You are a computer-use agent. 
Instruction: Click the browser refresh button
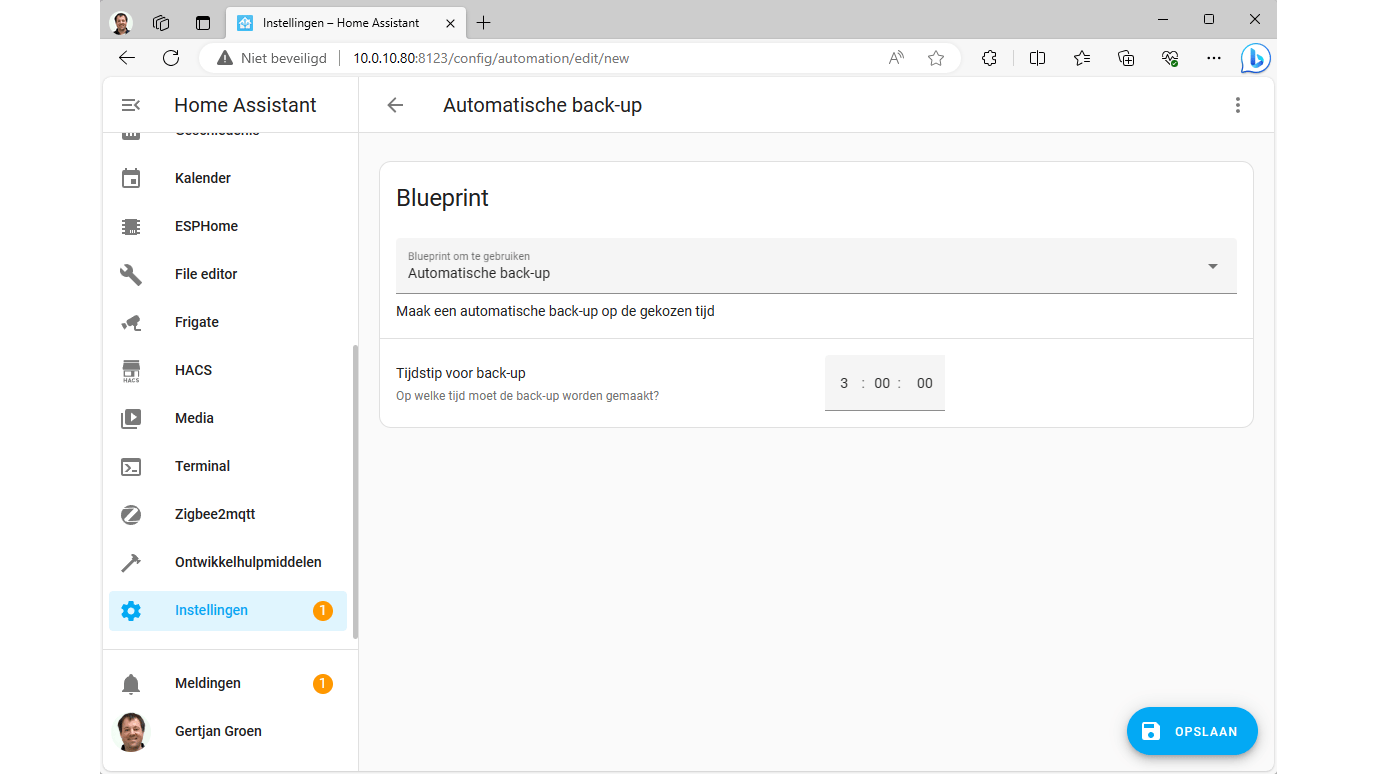(171, 58)
